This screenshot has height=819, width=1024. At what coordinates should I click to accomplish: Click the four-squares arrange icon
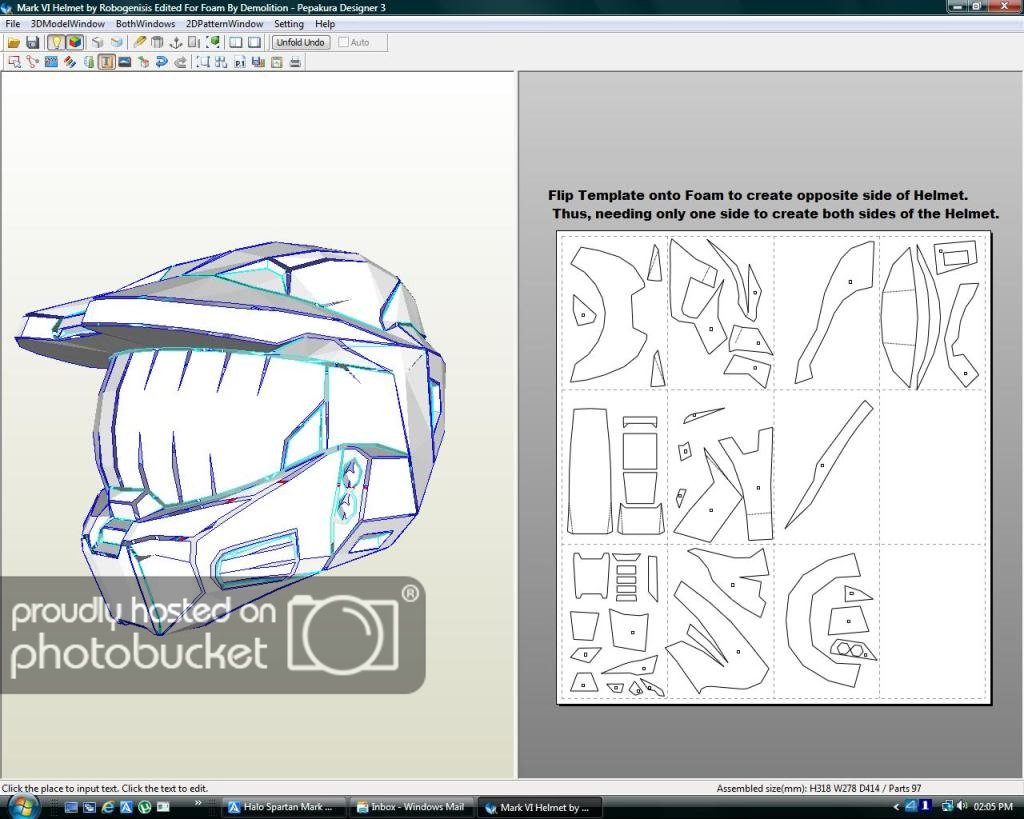click(x=221, y=62)
